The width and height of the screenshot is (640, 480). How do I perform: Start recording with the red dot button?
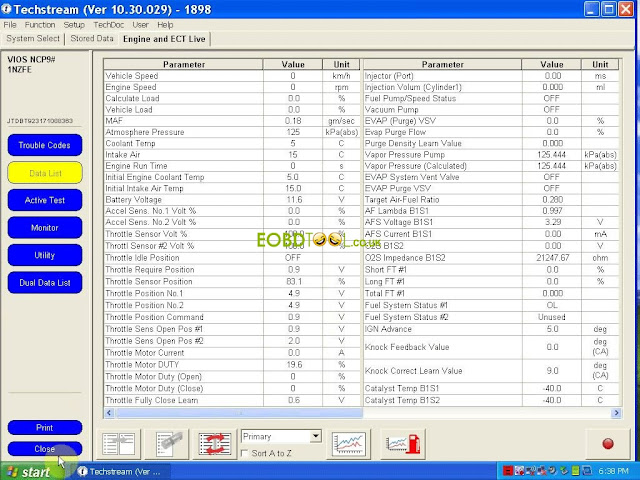[x=608, y=444]
